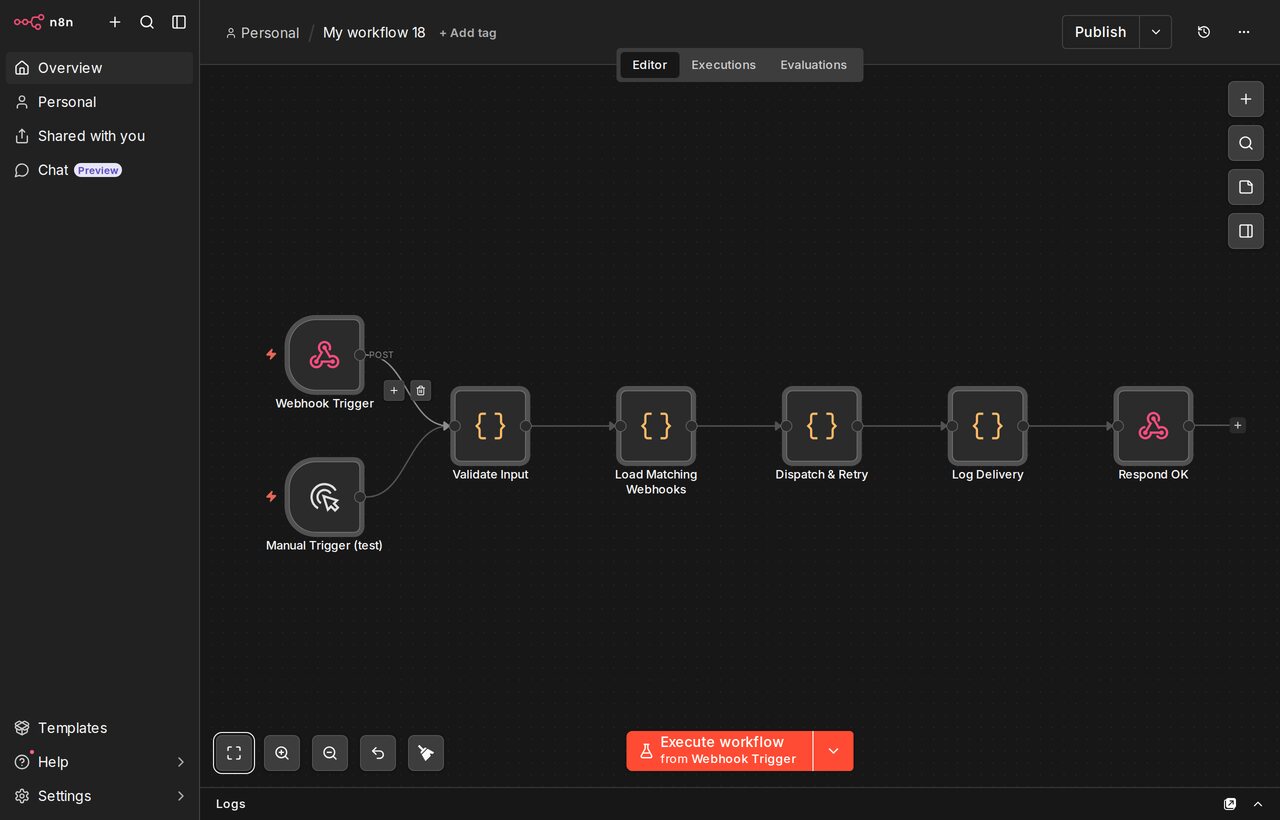Select the Load Matching Webhooks node
The height and width of the screenshot is (820, 1280).
point(656,426)
